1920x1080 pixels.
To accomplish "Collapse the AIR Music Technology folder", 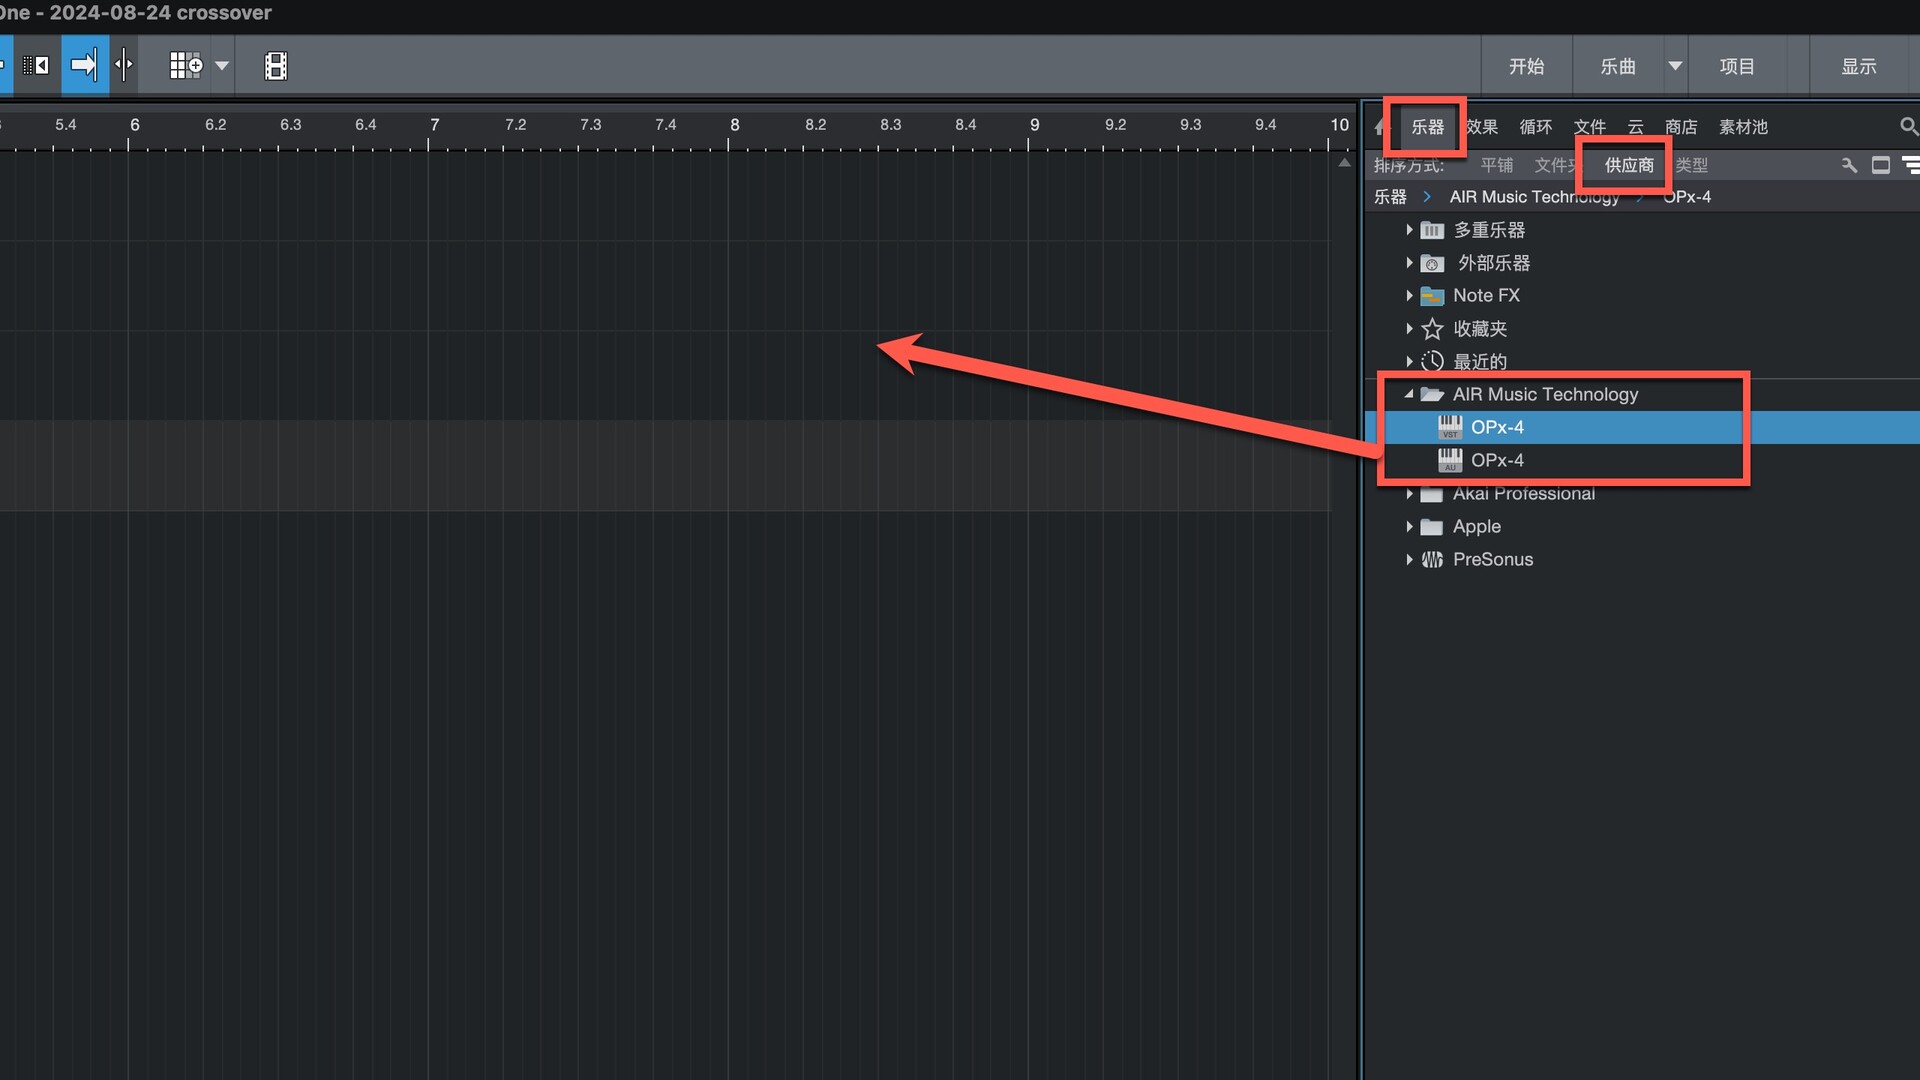I will (x=1408, y=394).
